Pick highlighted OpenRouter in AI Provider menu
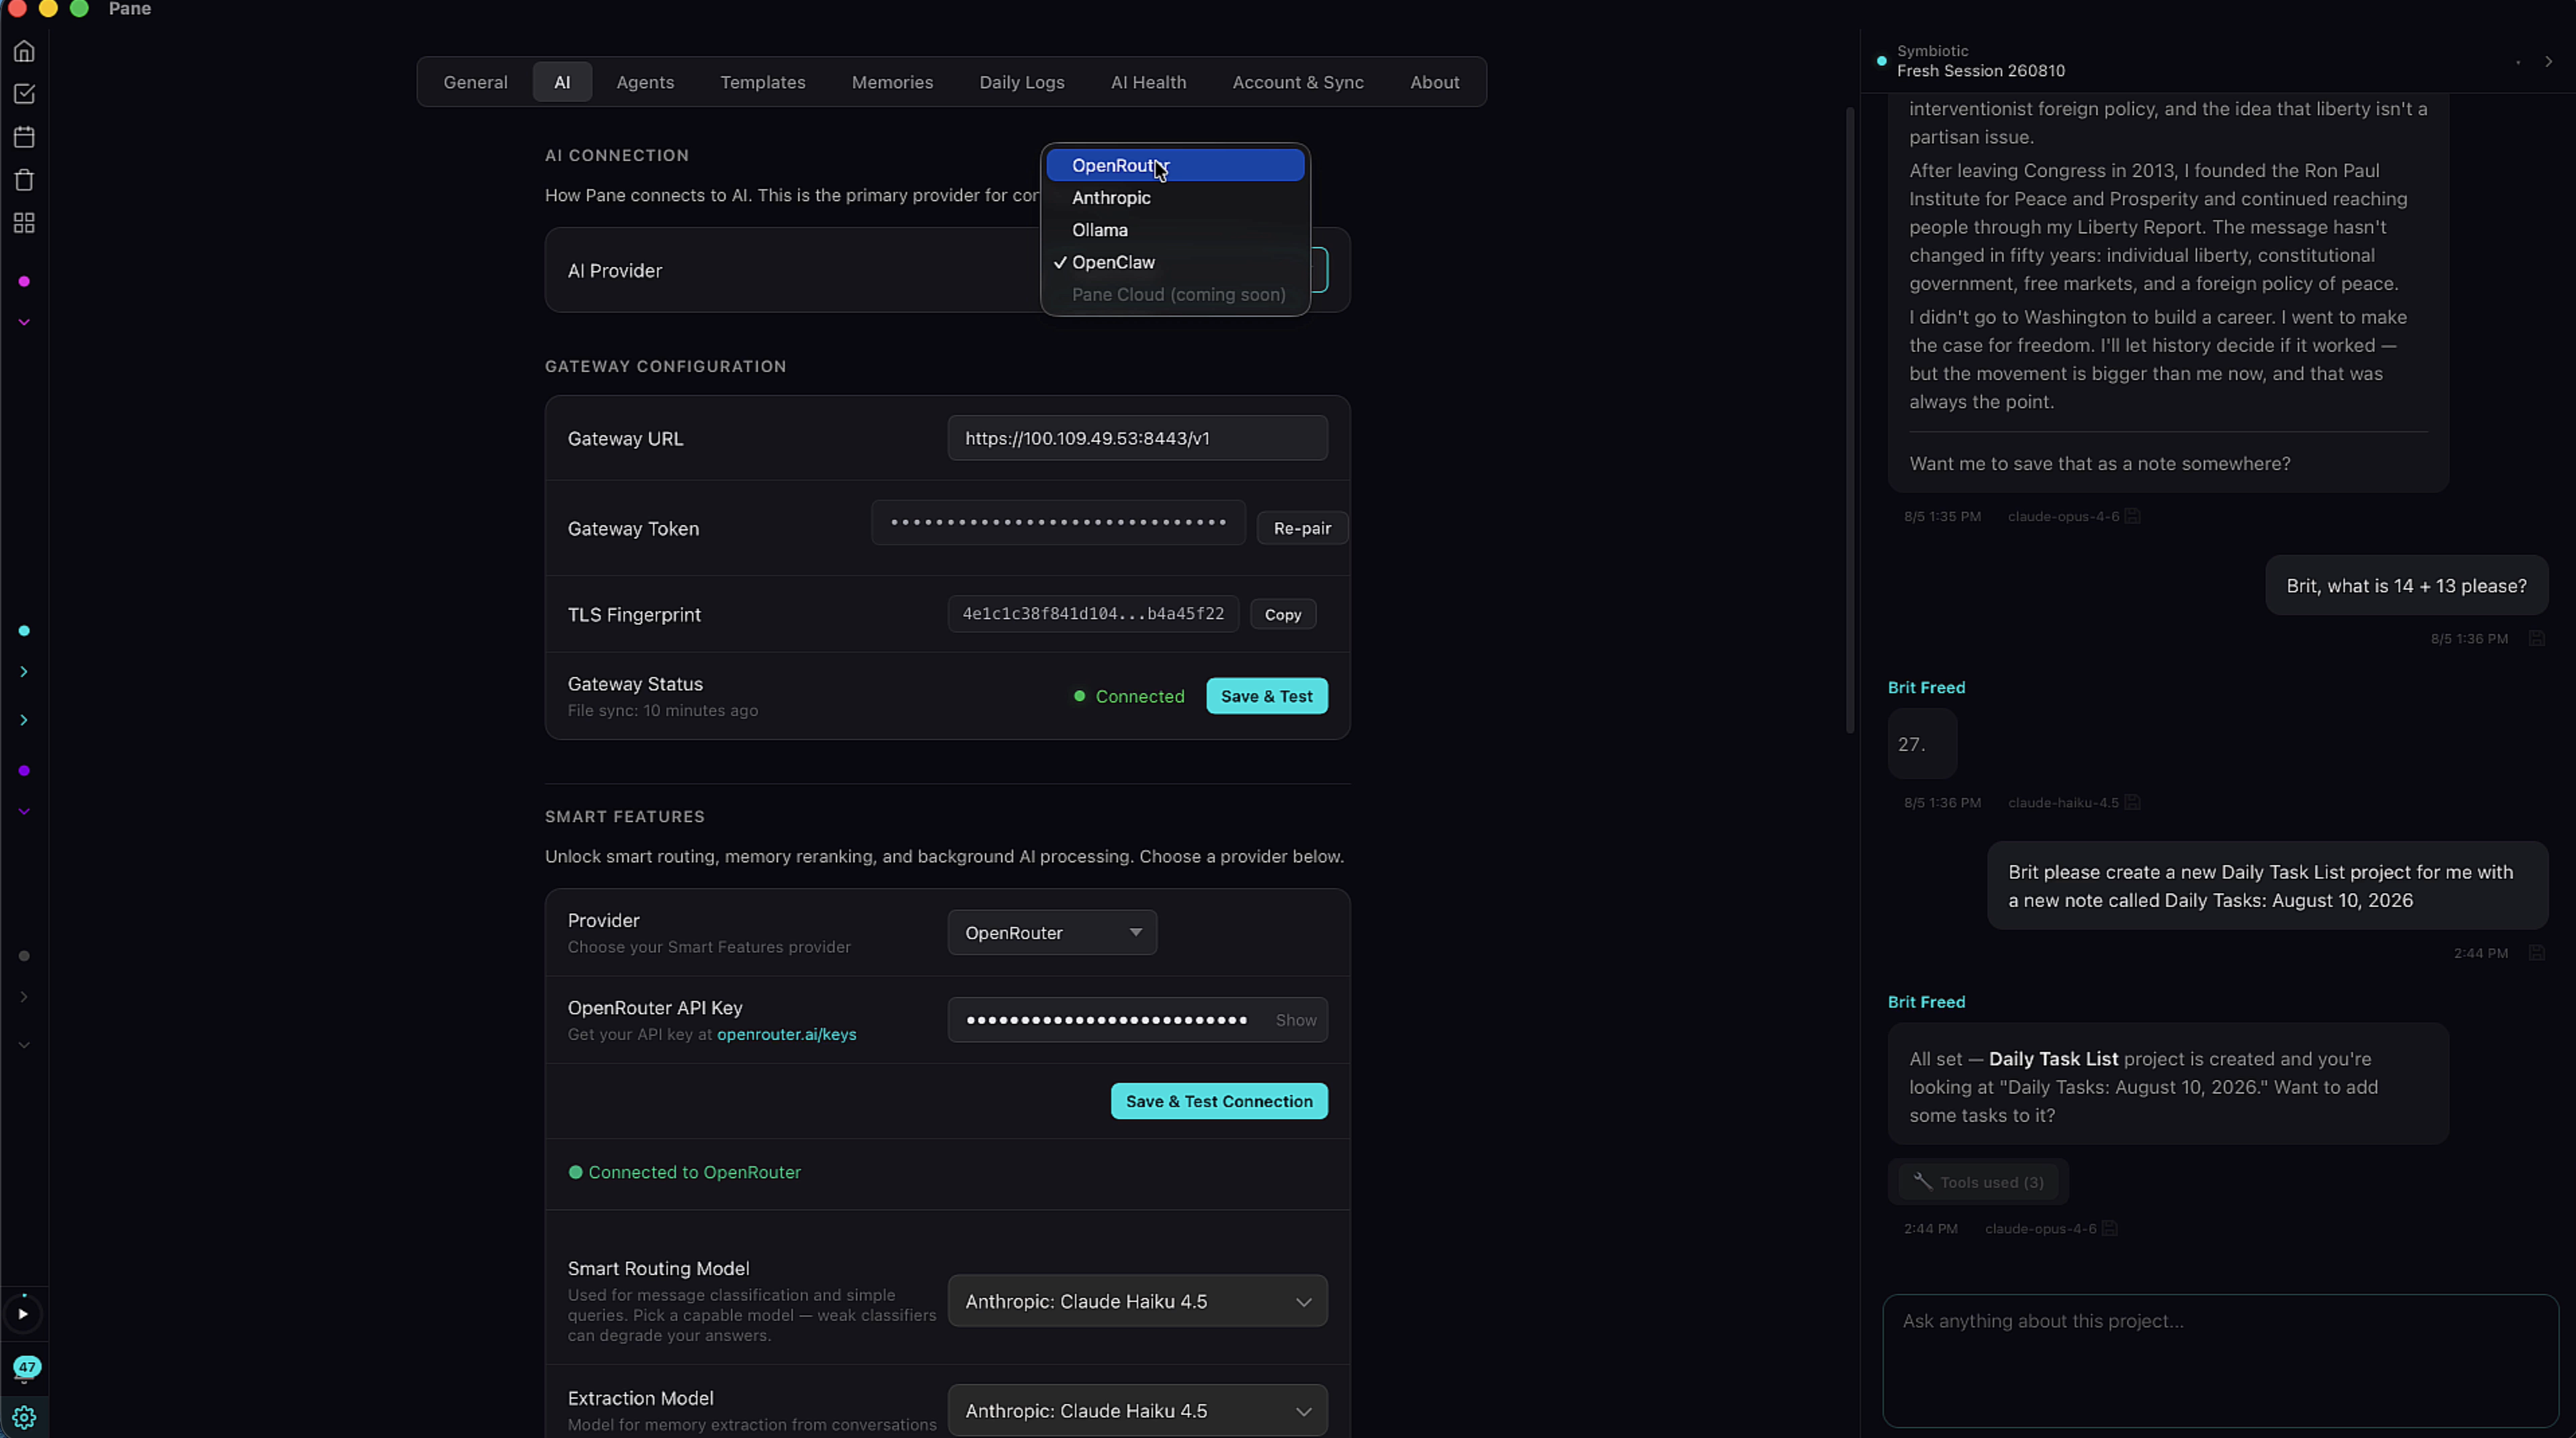Screen dimensions: 2576x1438 click(x=1175, y=166)
